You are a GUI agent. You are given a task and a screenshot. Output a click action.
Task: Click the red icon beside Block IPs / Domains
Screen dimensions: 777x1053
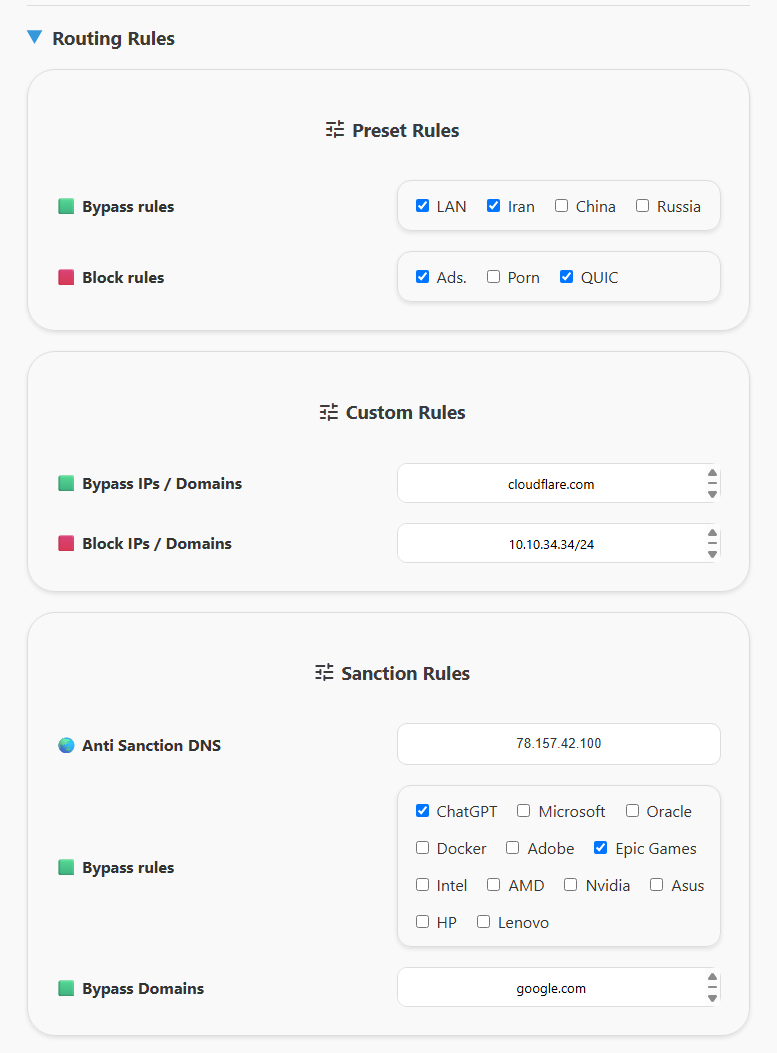point(65,543)
